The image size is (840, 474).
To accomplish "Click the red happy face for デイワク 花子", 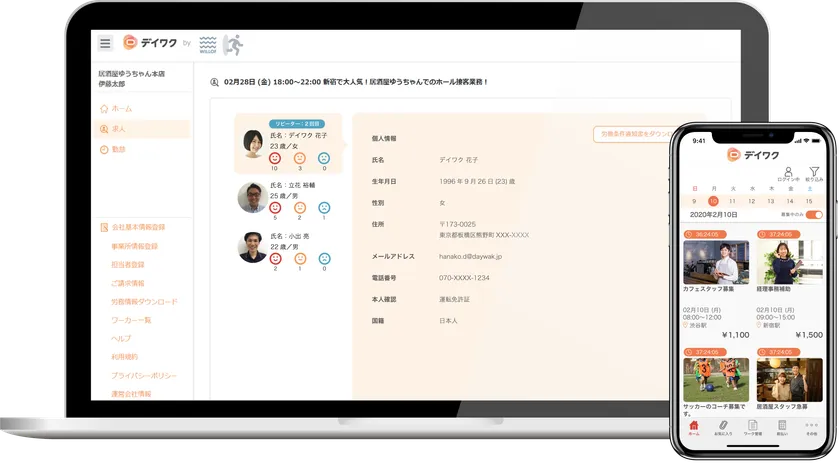I will click(x=275, y=158).
